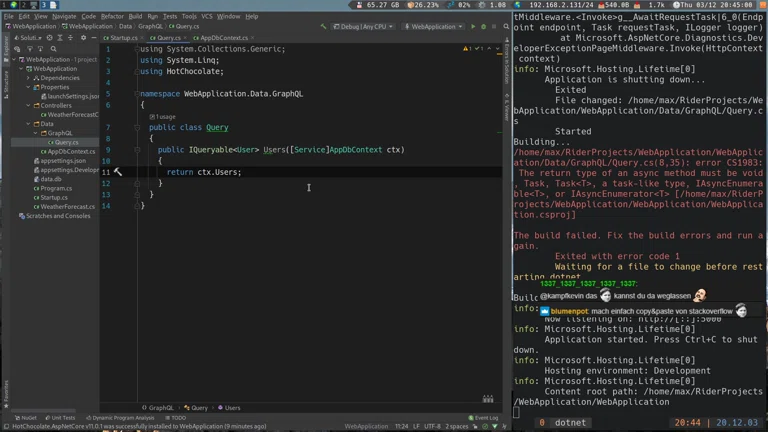Go to previous highlighted error arrow

tap(489, 48)
